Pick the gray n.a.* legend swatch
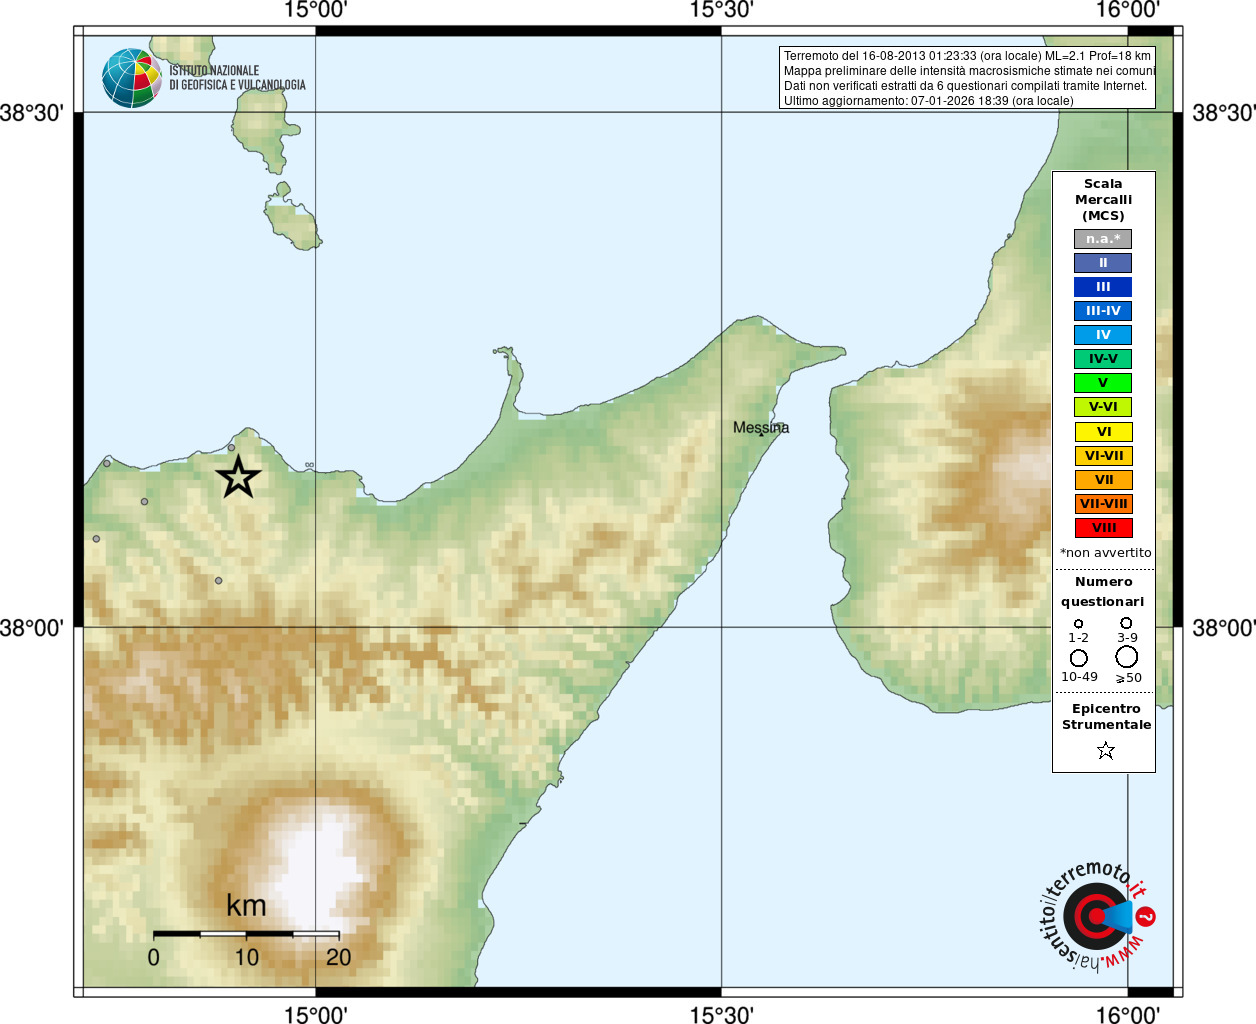 1103,239
